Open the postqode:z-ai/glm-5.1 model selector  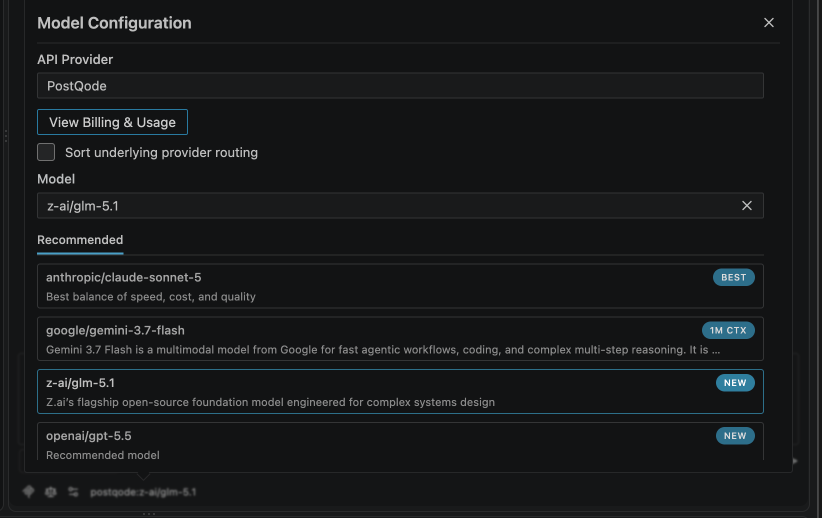(143, 492)
